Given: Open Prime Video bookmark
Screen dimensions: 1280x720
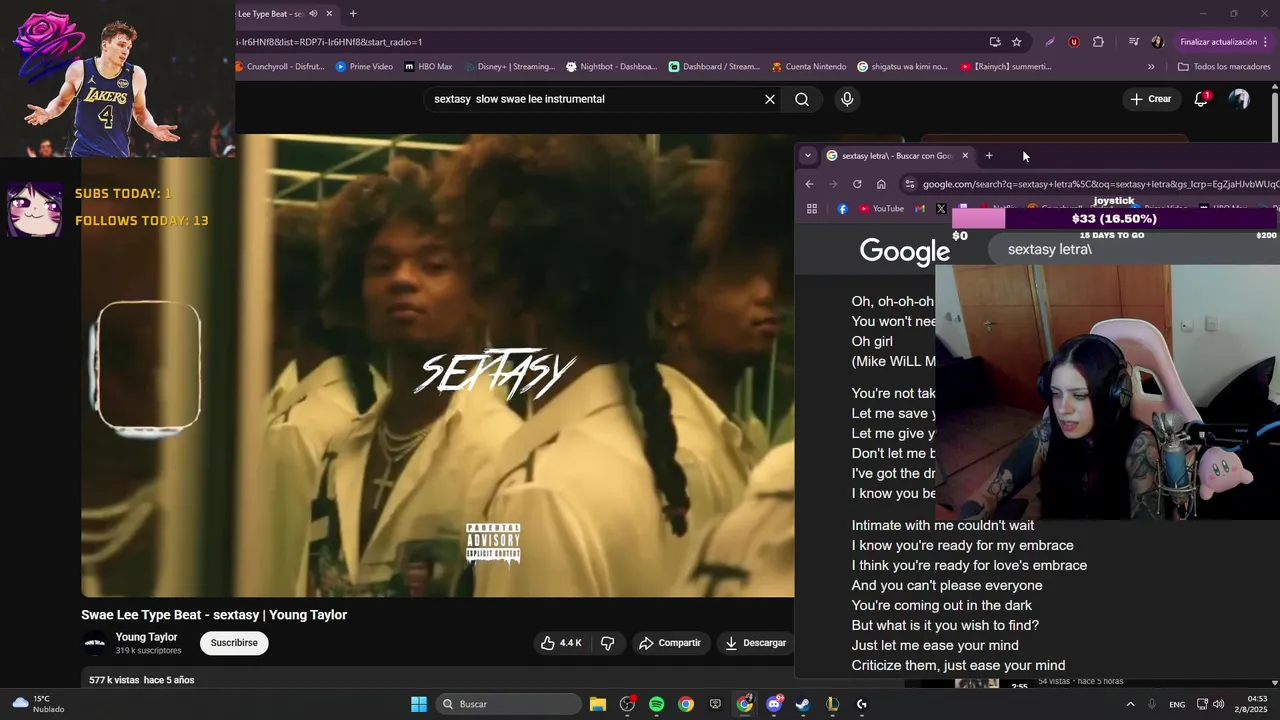Looking at the screenshot, I should click(x=364, y=67).
